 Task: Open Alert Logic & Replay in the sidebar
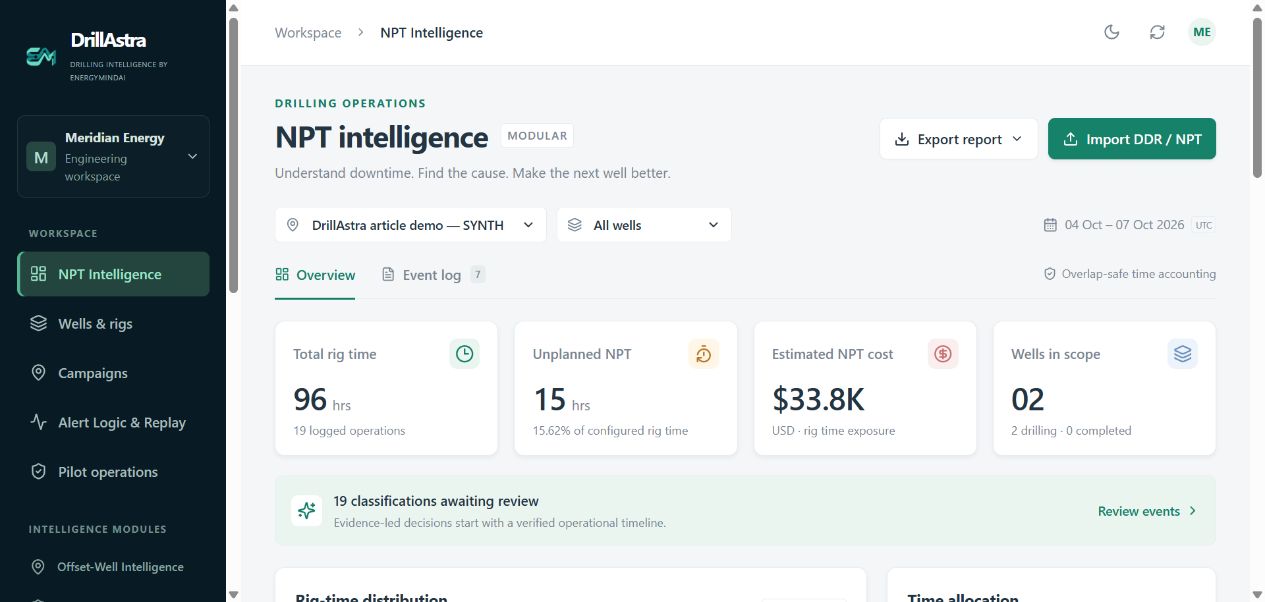click(113, 422)
